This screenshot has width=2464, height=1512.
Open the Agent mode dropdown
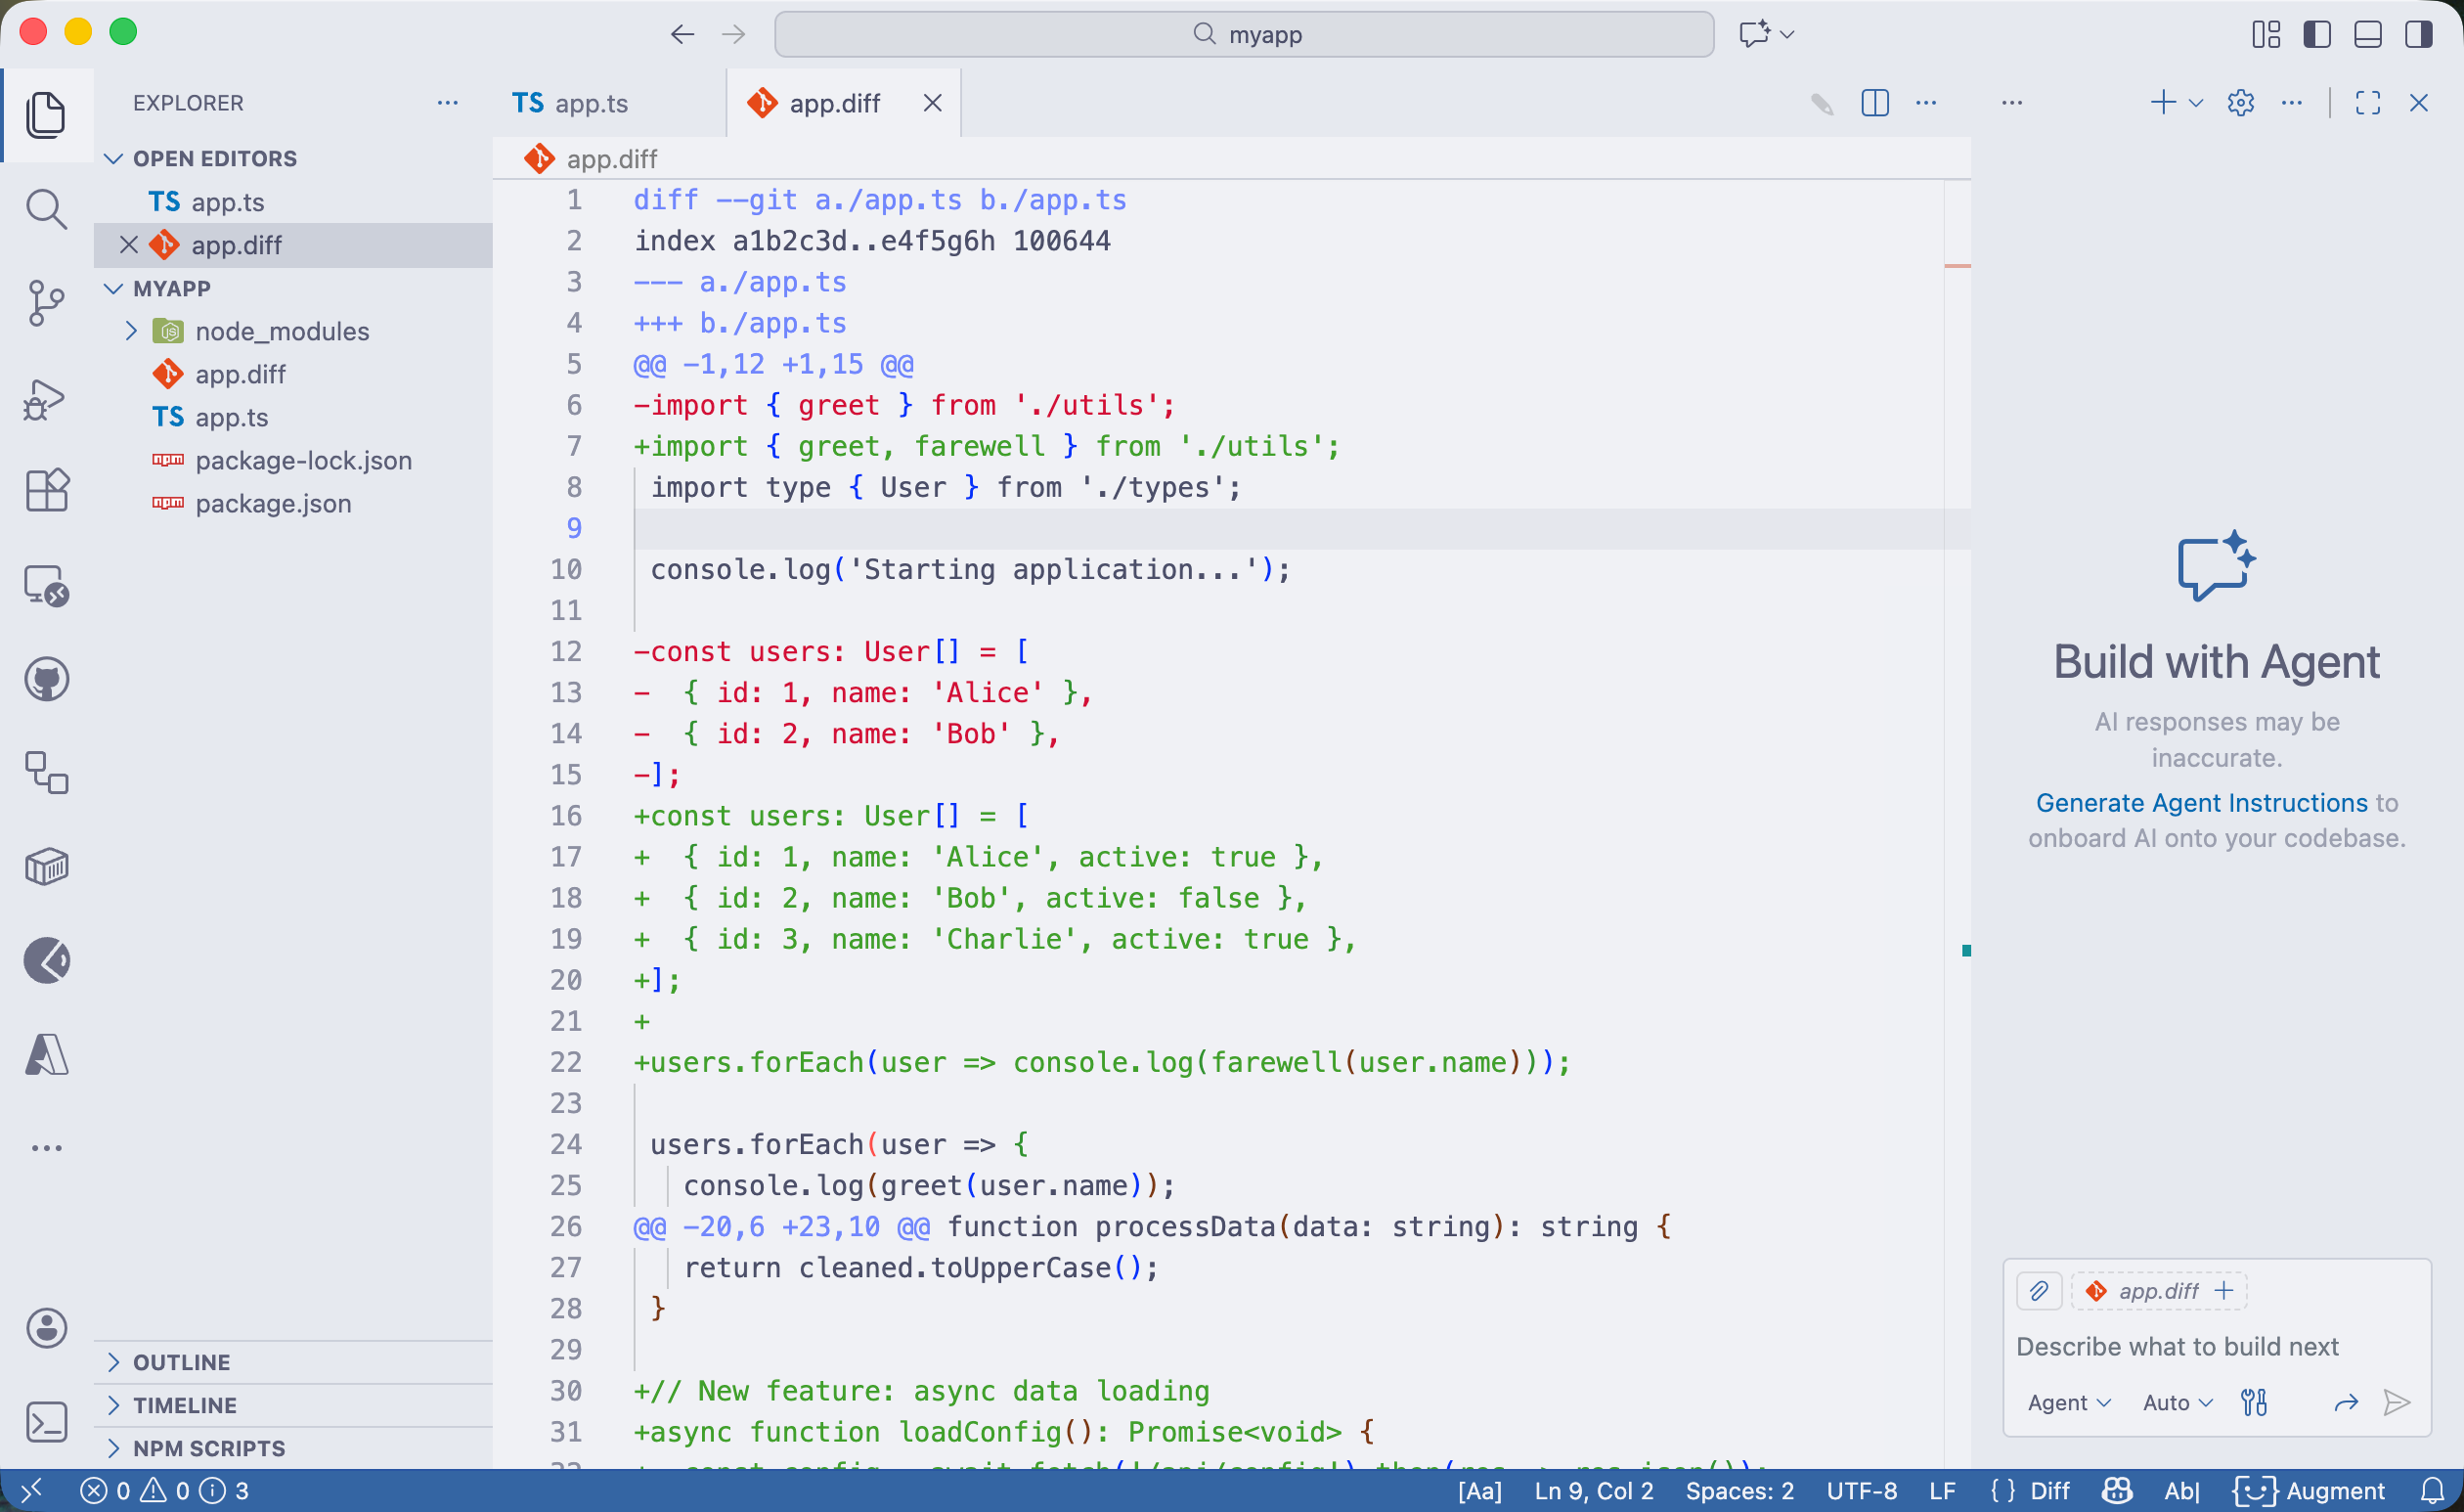point(2068,1402)
